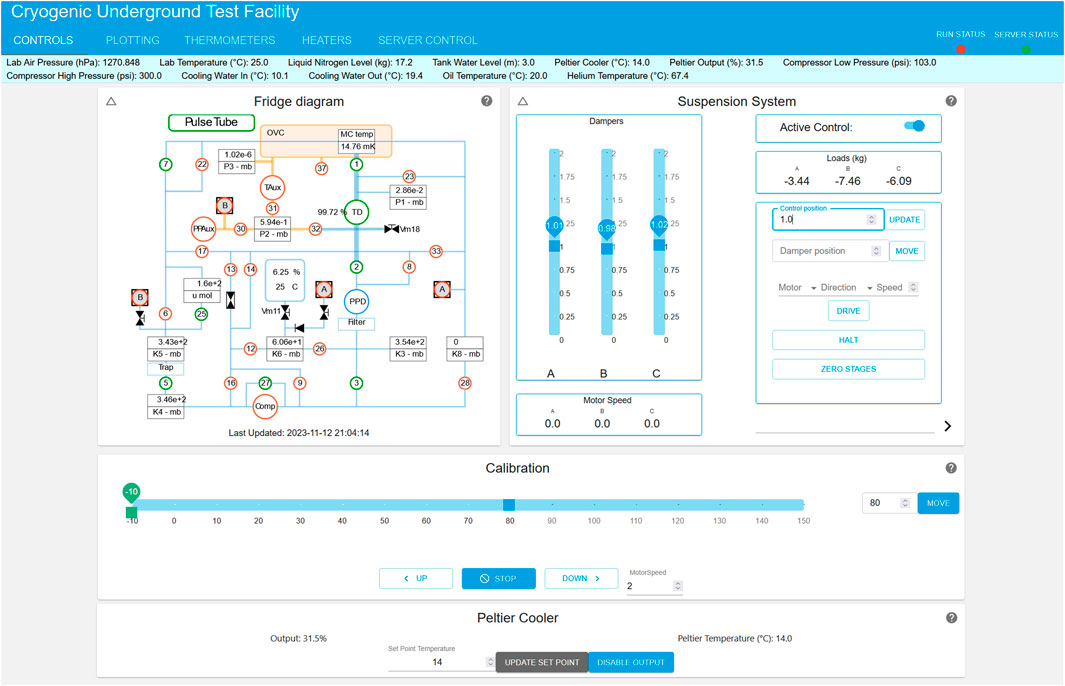Toggle valve 33 in the fridge diagram
The width and height of the screenshot is (1065, 686).
(x=436, y=251)
